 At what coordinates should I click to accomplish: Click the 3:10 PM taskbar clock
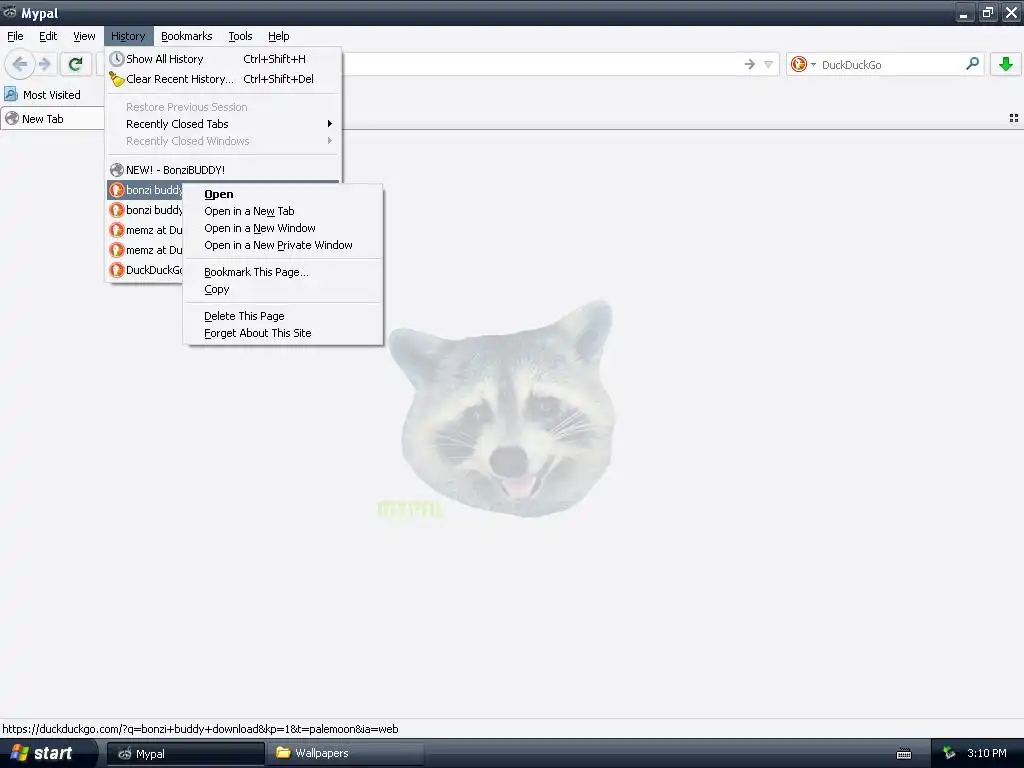pos(987,753)
